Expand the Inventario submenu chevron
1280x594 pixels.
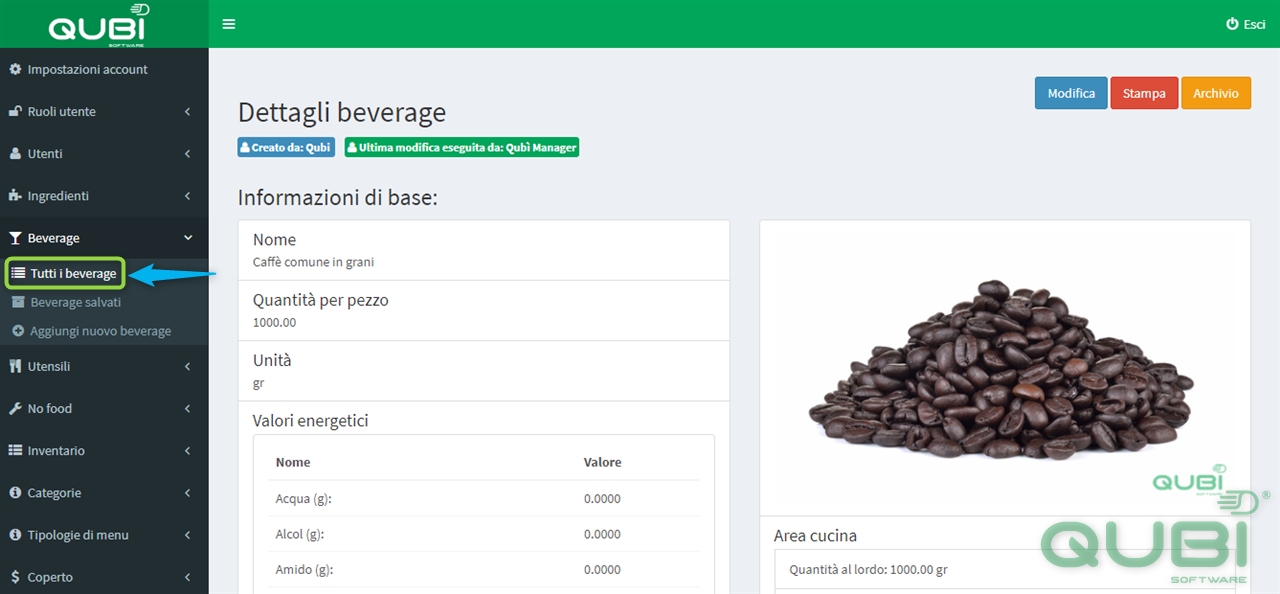coord(188,451)
